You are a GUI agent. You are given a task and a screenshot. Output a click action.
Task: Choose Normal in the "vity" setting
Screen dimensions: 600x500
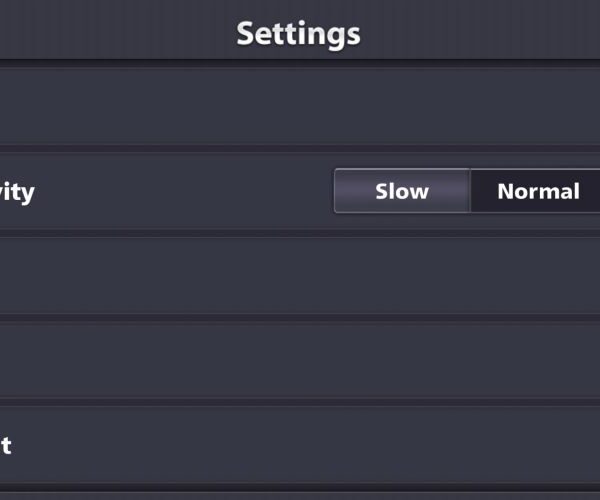pyautogui.click(x=537, y=191)
